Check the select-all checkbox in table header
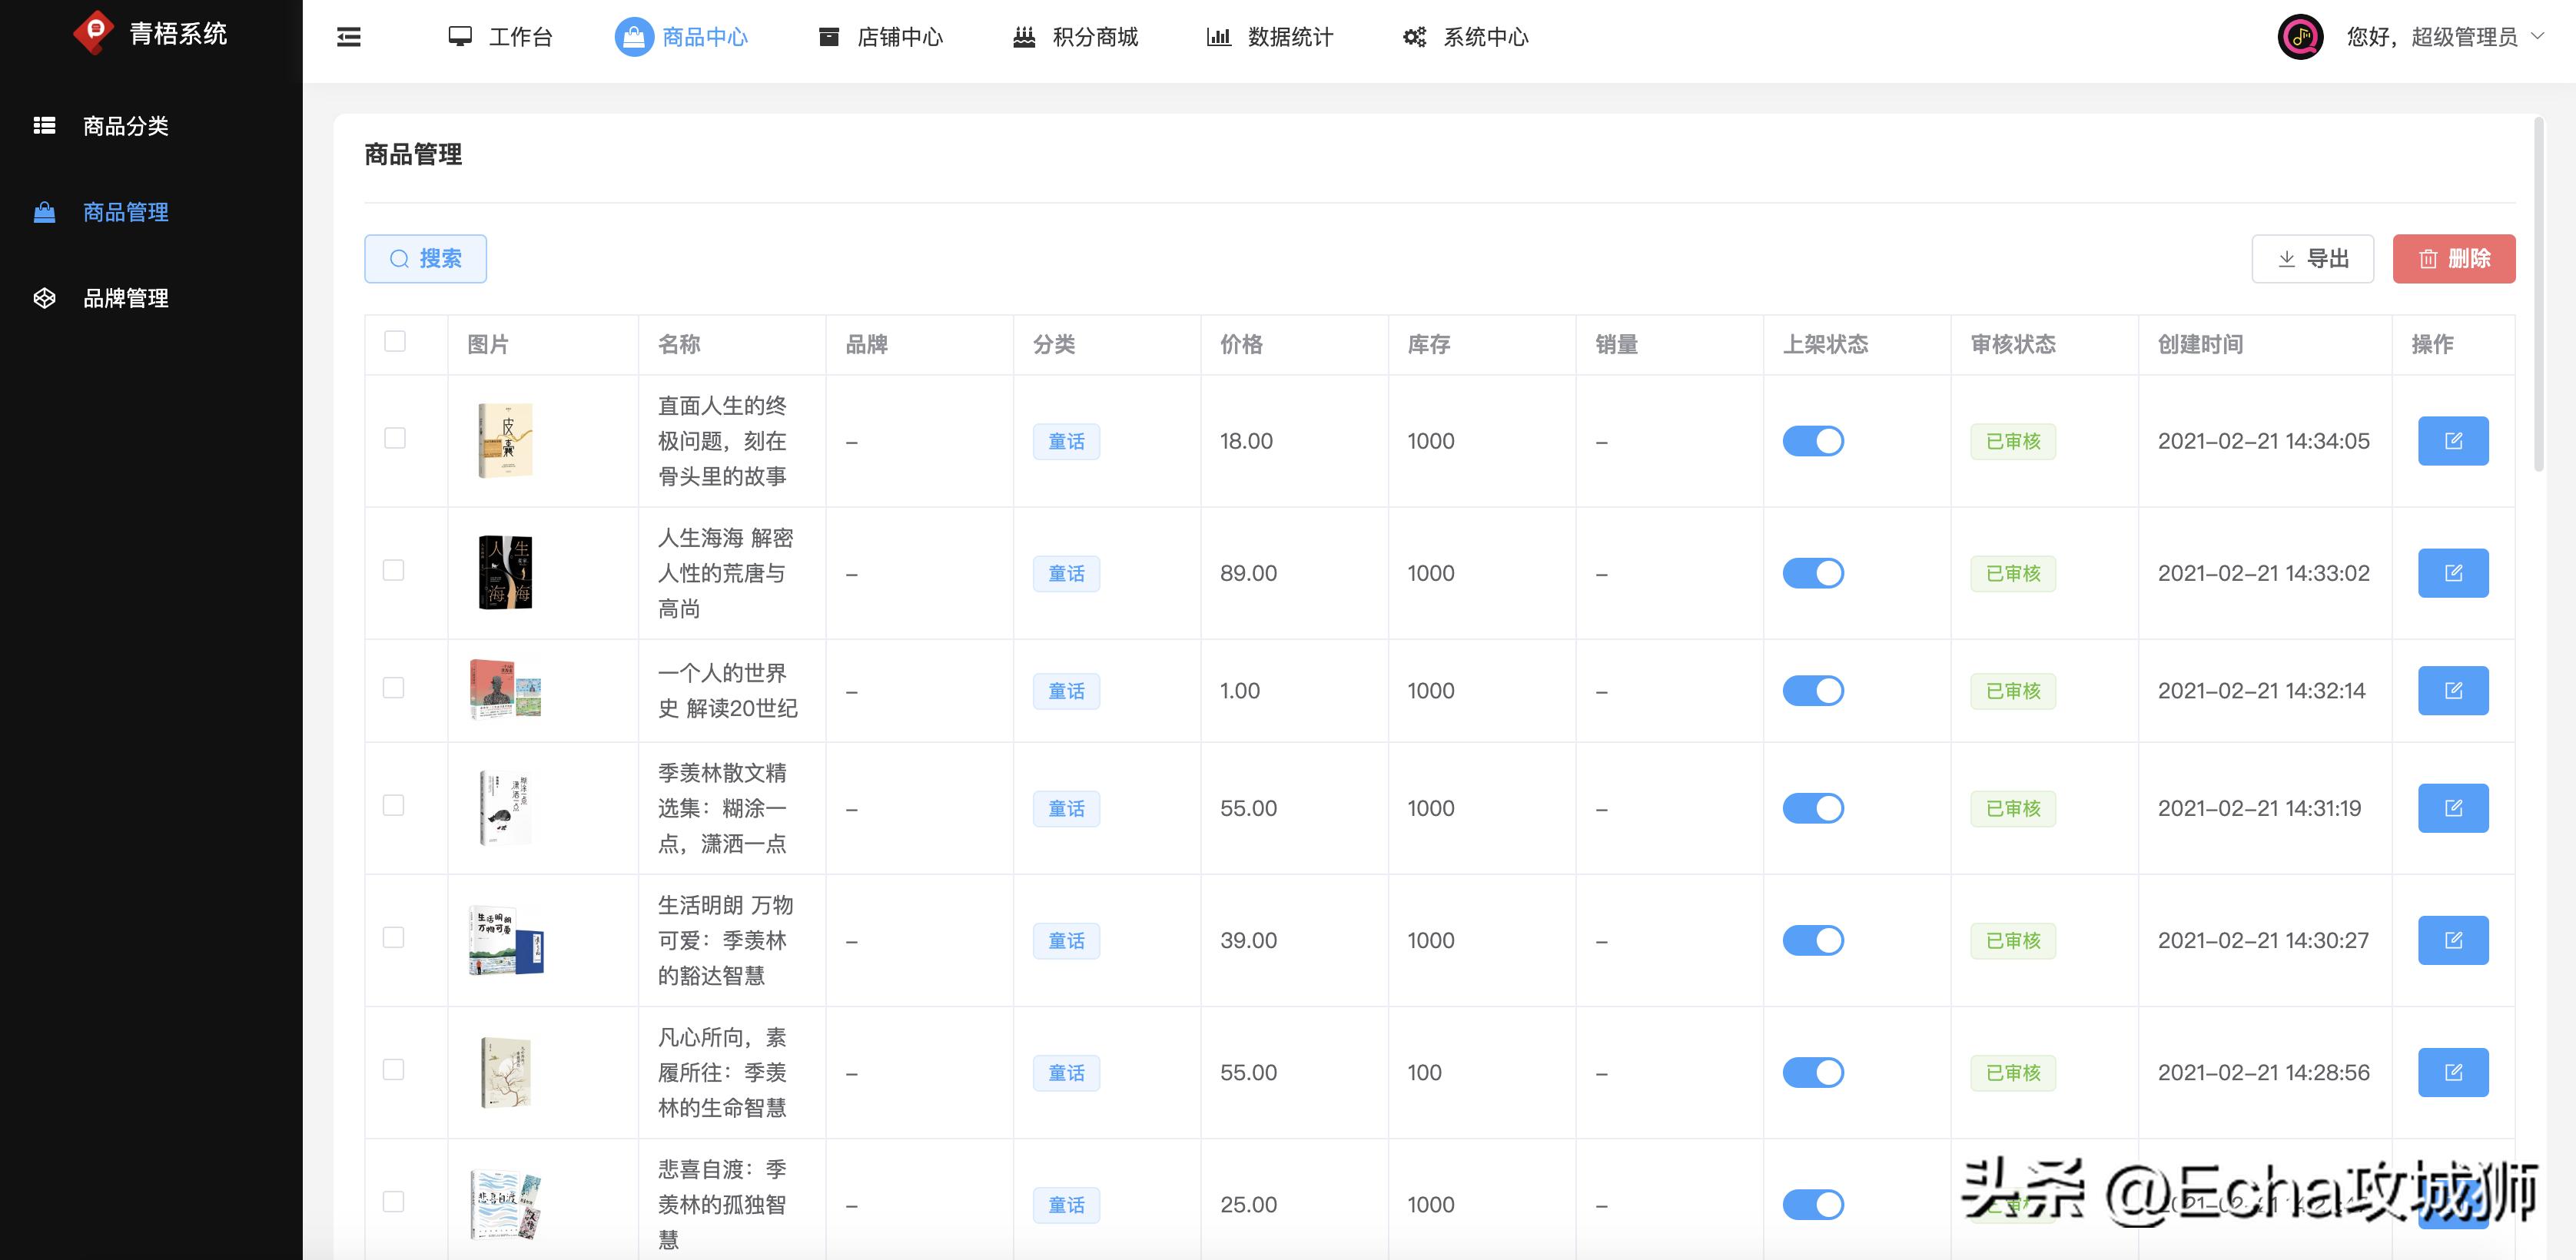The image size is (2576, 1260). [x=395, y=341]
